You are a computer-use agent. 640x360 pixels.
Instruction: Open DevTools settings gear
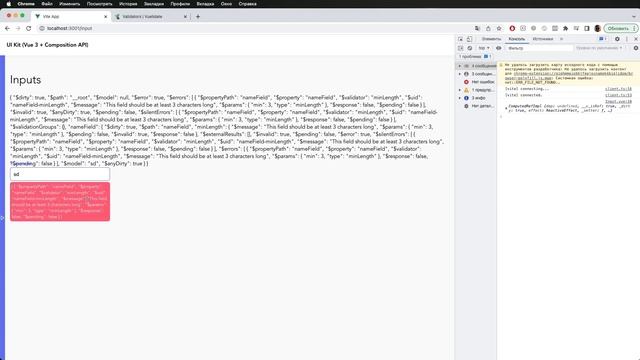pos(617,39)
